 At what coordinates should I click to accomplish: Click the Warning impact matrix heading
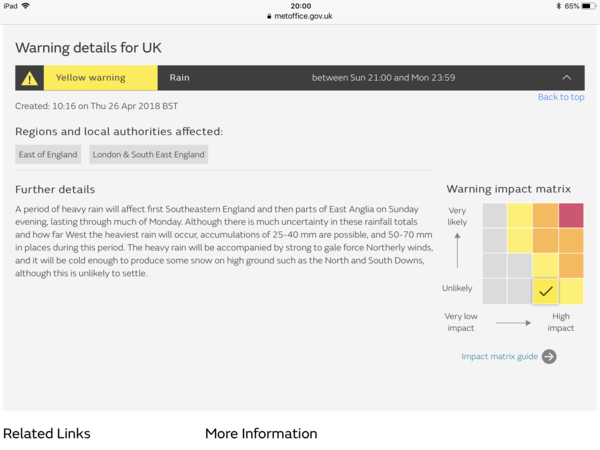(509, 189)
